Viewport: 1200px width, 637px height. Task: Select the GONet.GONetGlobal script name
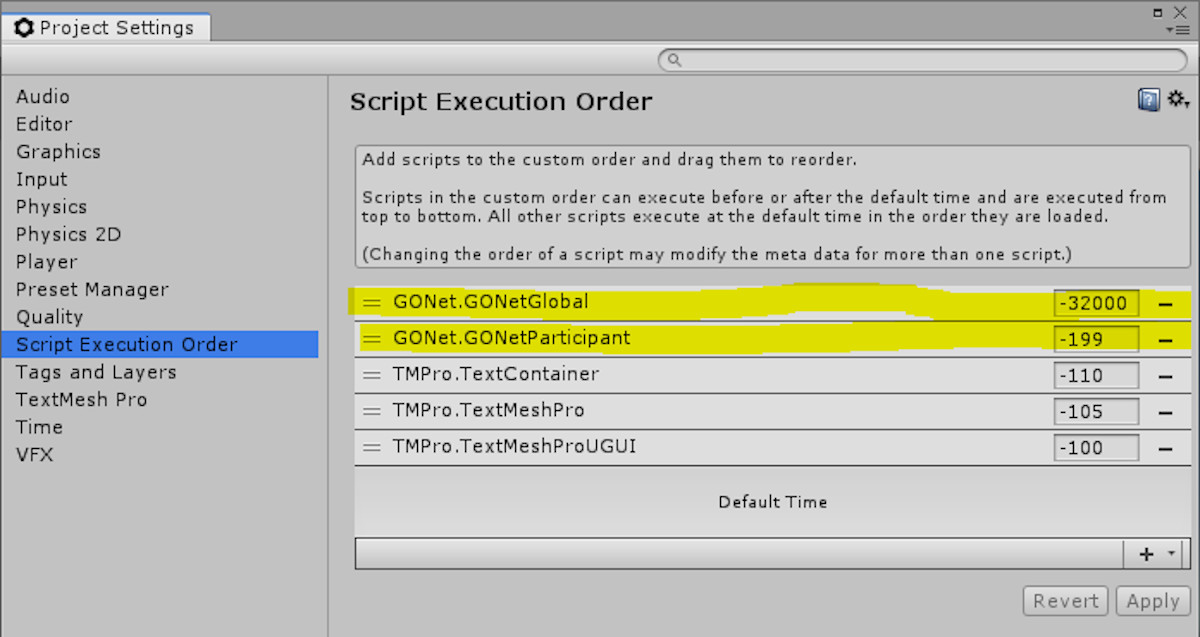pos(491,302)
